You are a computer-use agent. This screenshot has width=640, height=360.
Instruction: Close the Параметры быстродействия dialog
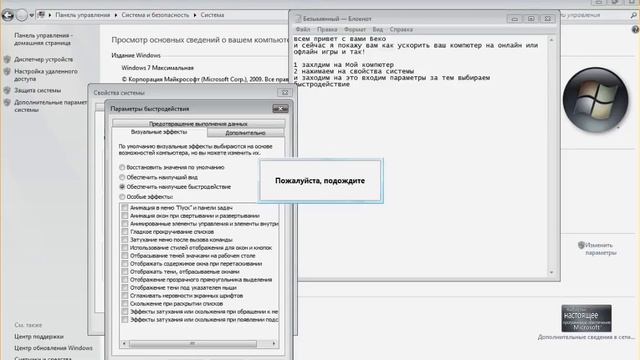pos(280,109)
